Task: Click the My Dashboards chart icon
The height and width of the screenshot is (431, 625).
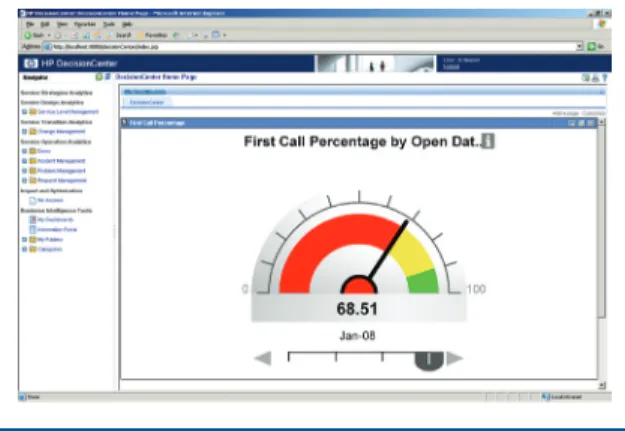Action: click(x=33, y=220)
